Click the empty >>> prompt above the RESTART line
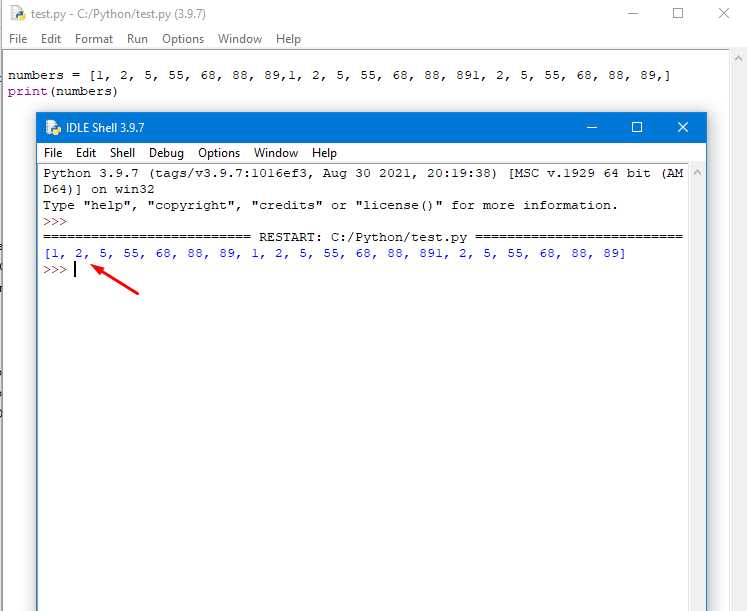 [55, 221]
